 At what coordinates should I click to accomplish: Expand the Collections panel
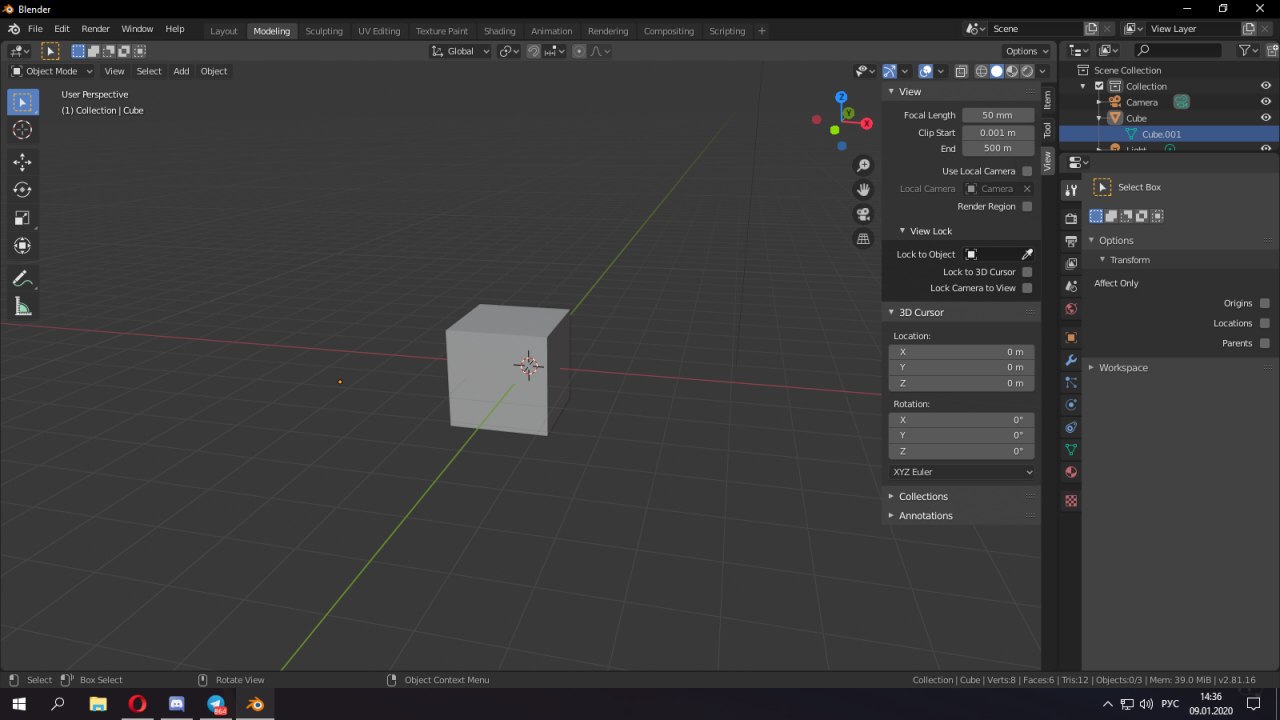[x=922, y=496]
